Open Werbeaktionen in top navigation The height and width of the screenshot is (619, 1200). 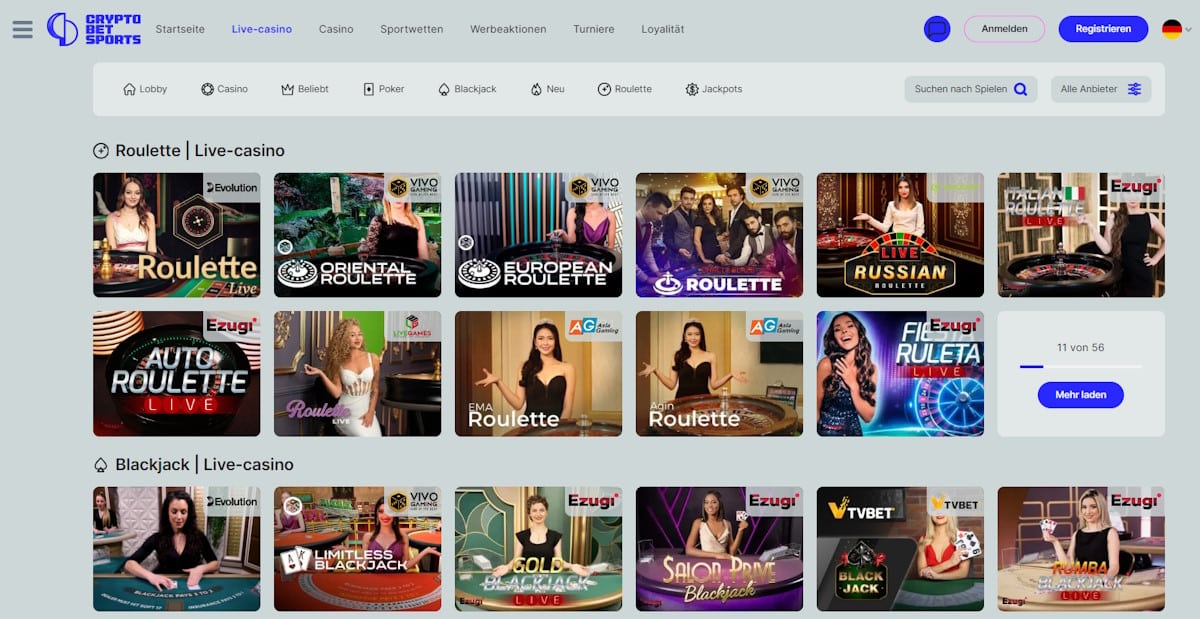tap(508, 29)
